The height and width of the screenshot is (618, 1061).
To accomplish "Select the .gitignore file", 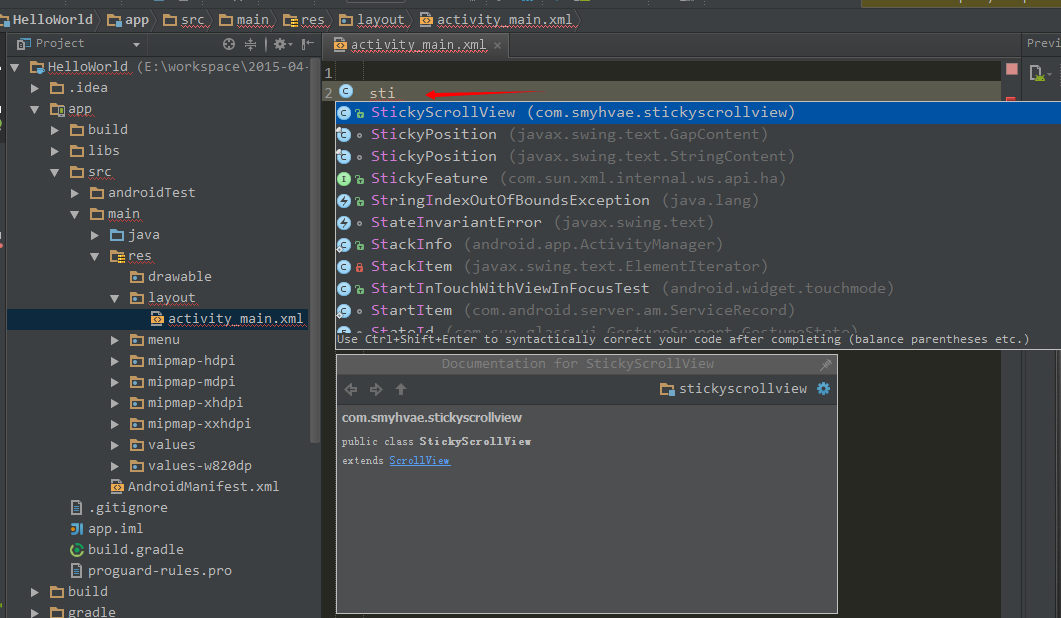I will click(118, 508).
